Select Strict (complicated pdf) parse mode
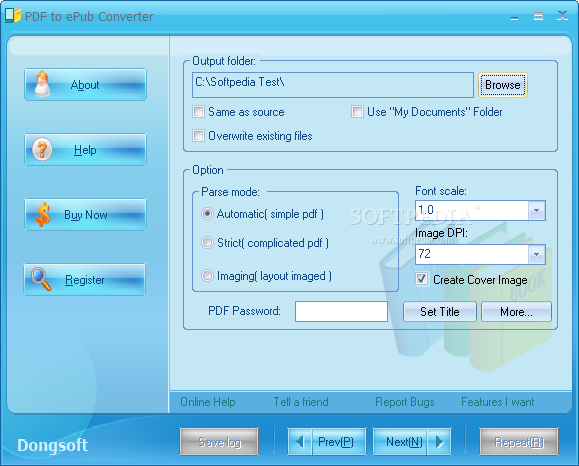The width and height of the screenshot is (579, 466). click(207, 243)
